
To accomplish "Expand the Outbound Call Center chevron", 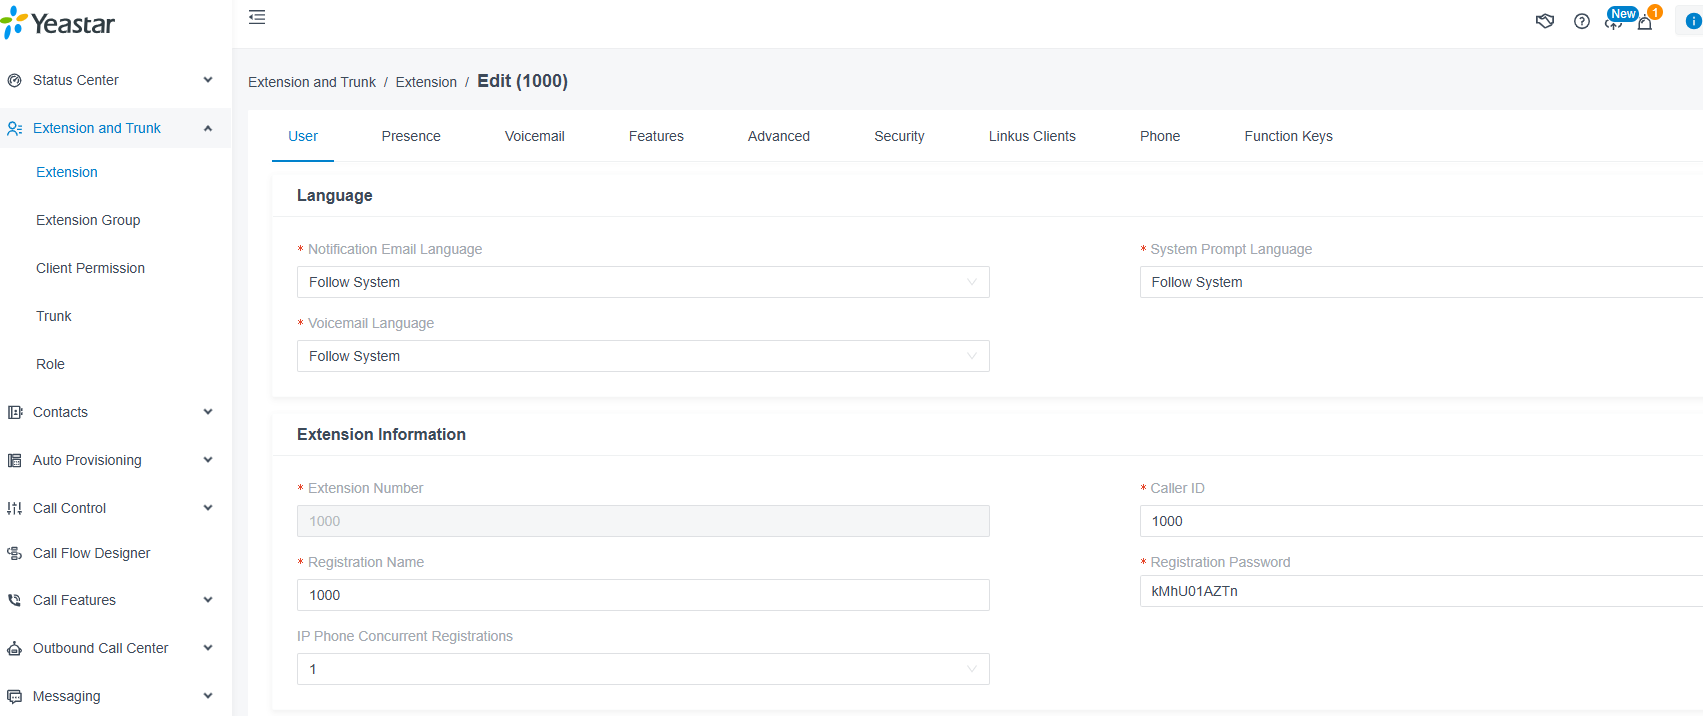I will point(208,648).
